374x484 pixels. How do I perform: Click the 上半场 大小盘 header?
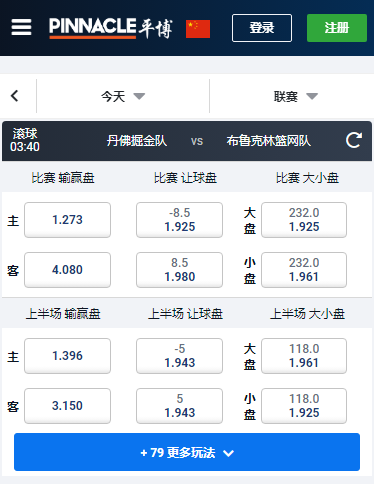[307, 314]
